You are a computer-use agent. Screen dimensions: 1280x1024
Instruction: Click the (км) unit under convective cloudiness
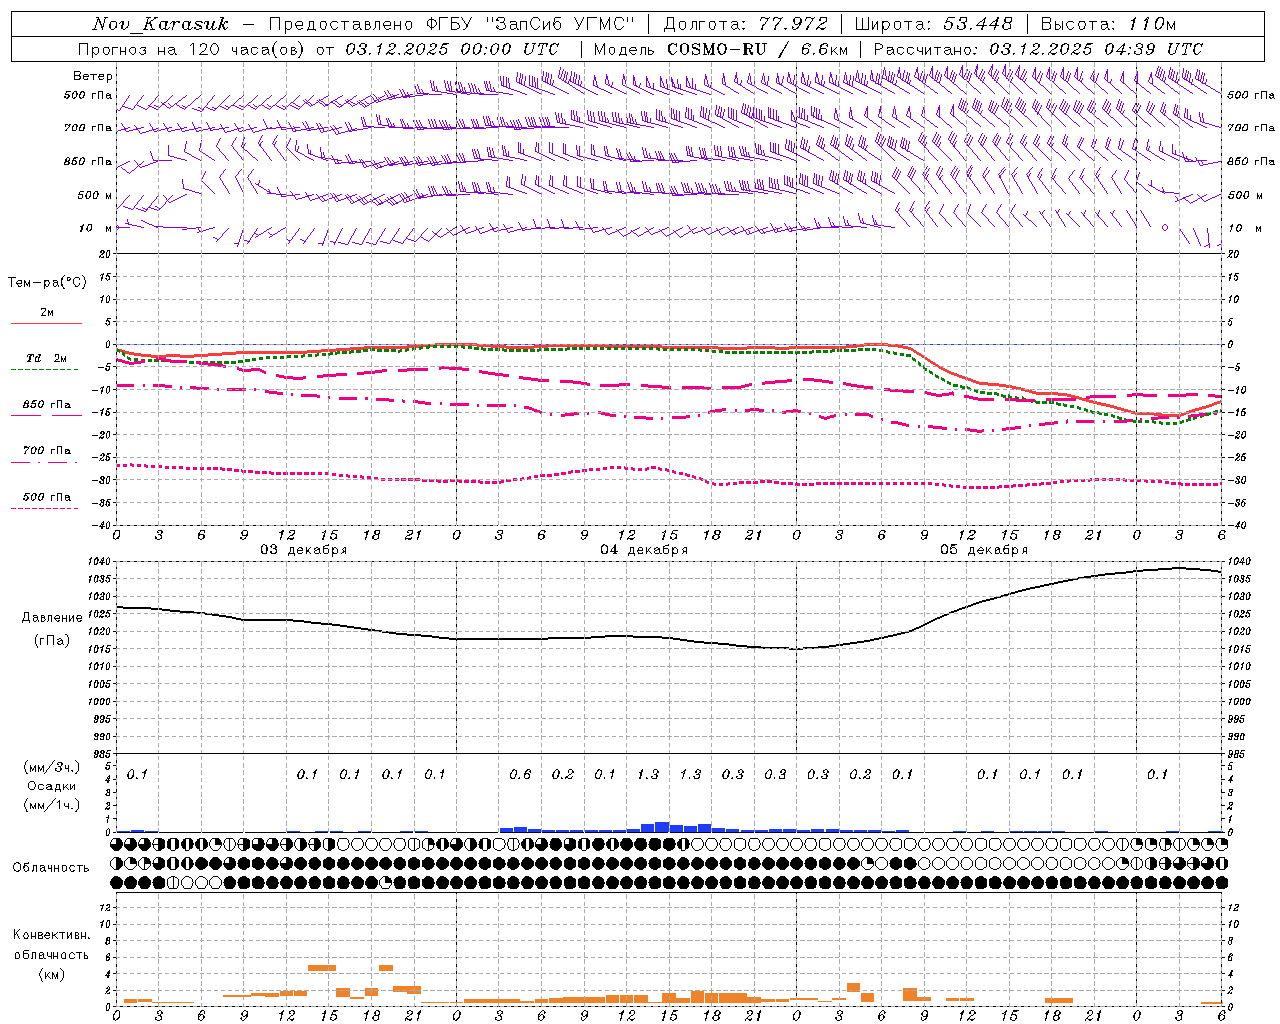(52, 974)
